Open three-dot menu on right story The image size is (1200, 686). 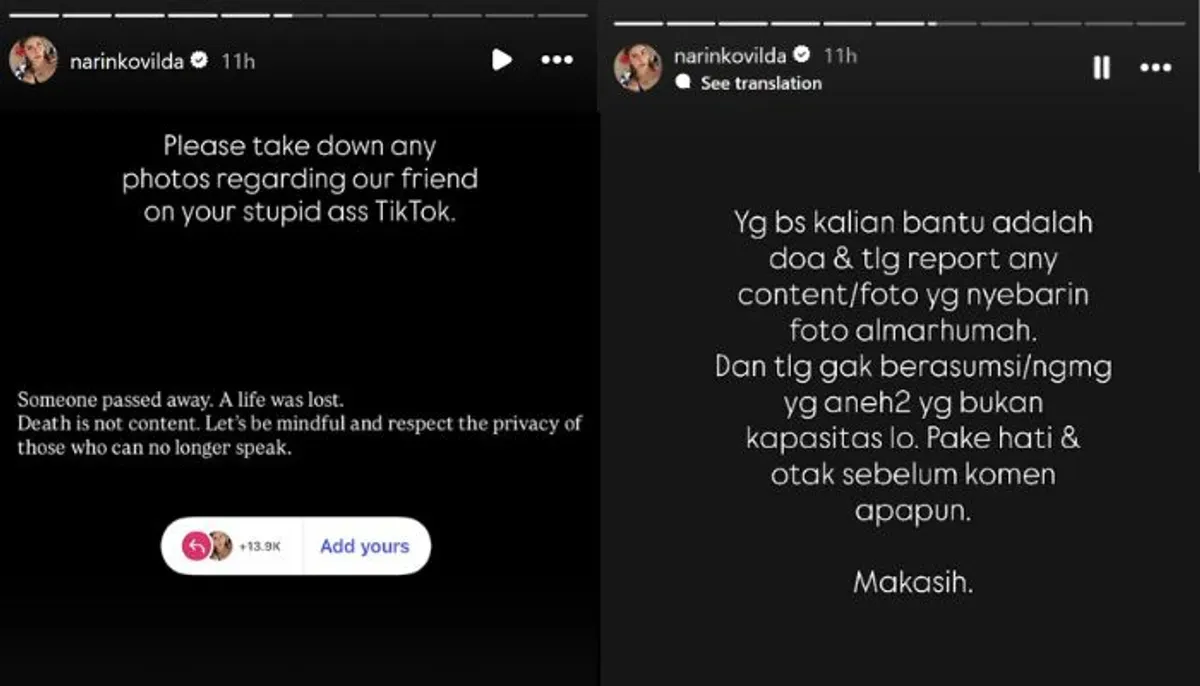tap(1156, 67)
